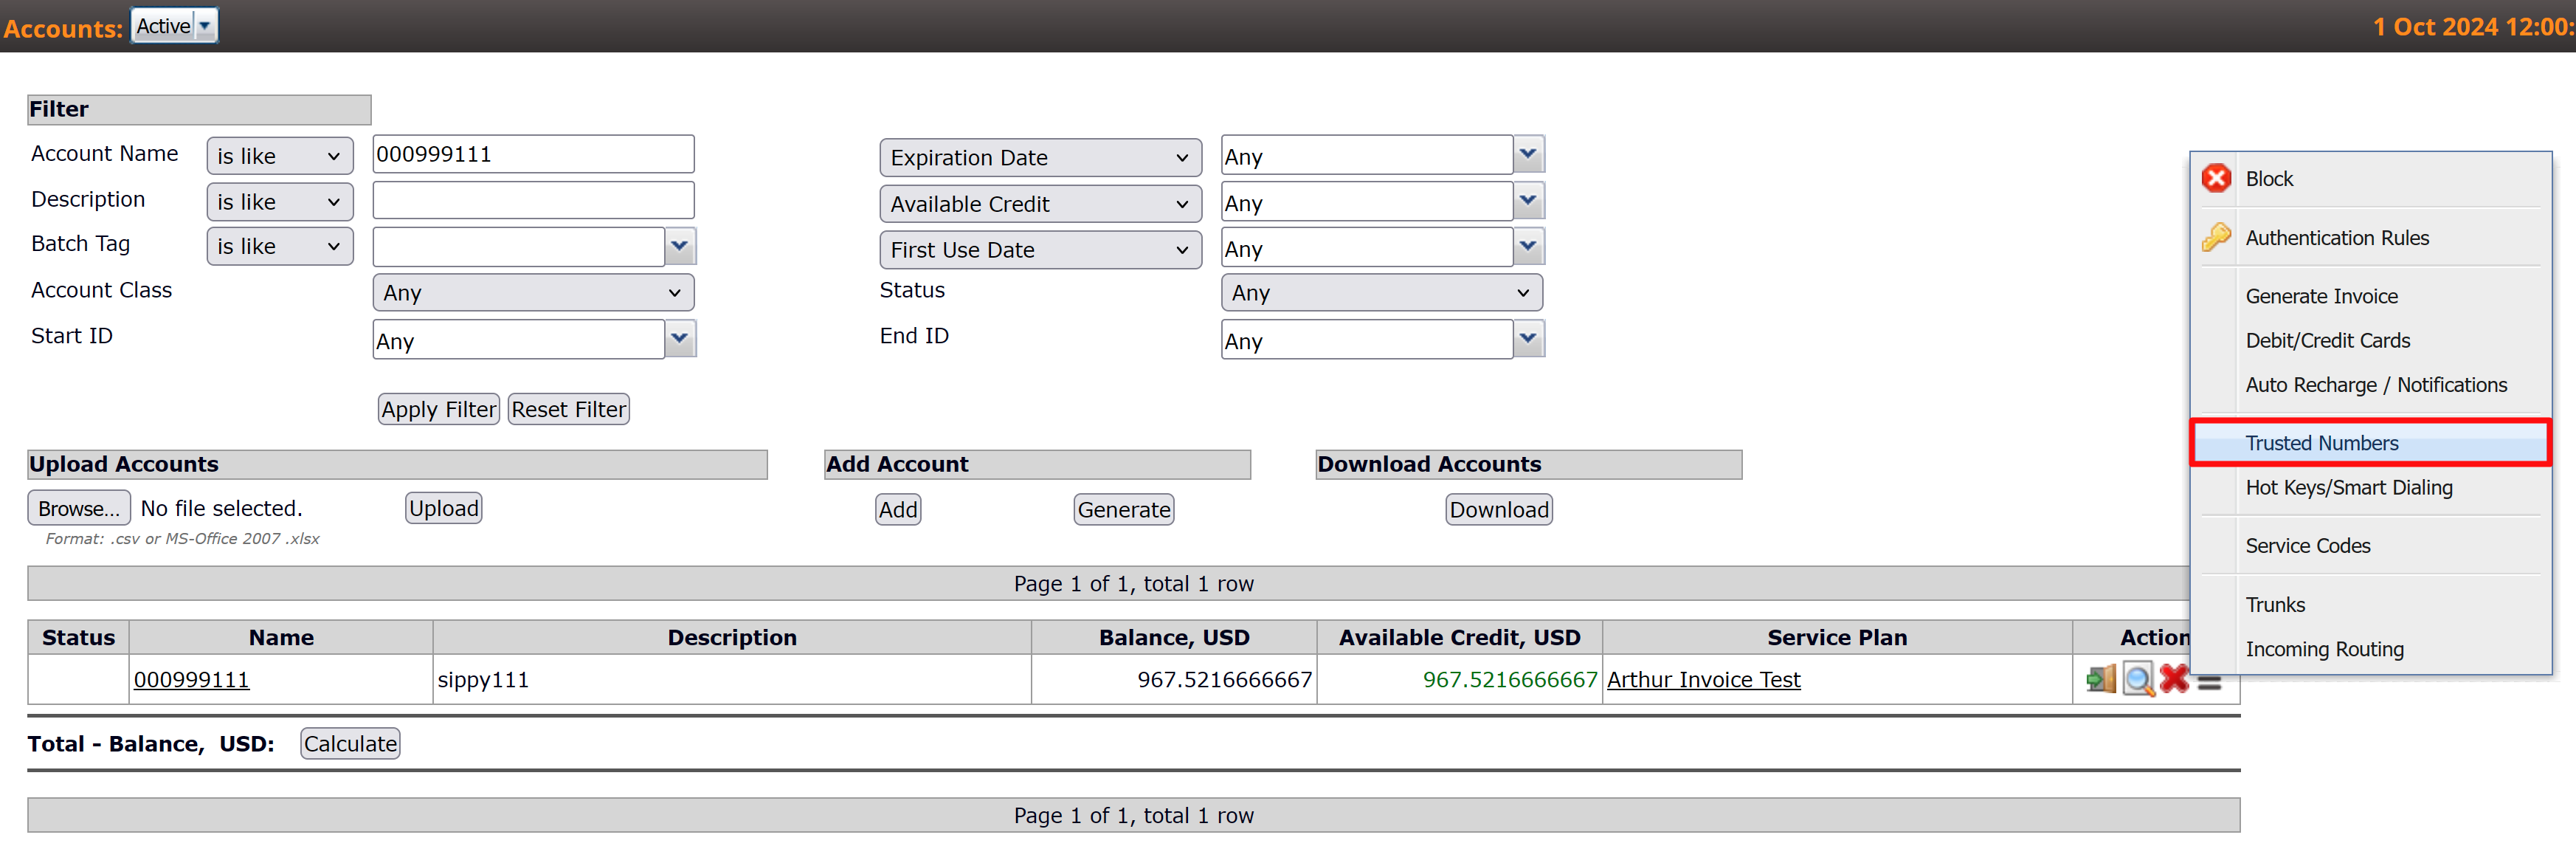Click the Reset Filter button

point(568,409)
